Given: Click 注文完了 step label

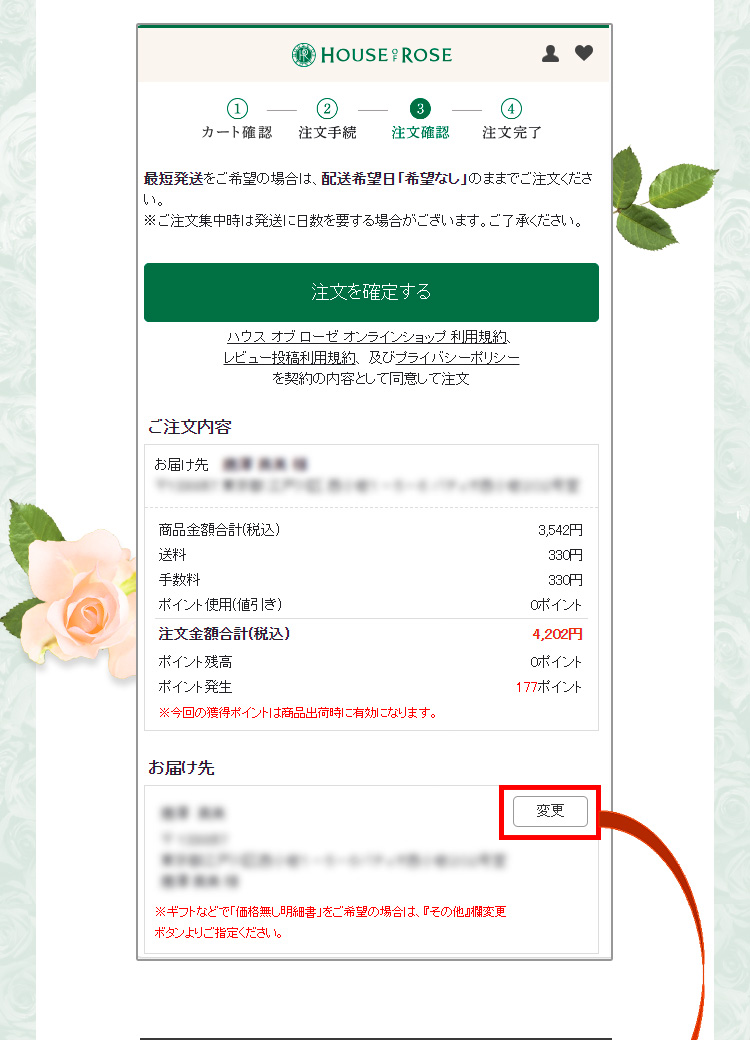Looking at the screenshot, I should click(511, 132).
